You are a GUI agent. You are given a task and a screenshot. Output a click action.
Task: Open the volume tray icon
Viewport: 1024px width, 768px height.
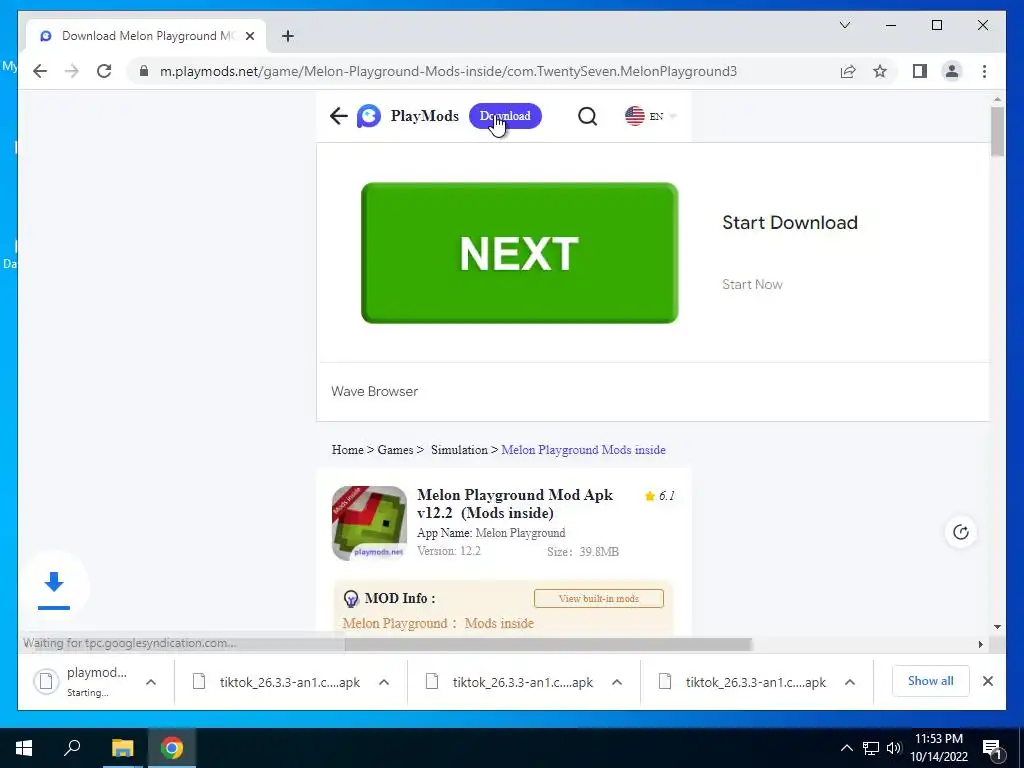pos(894,748)
